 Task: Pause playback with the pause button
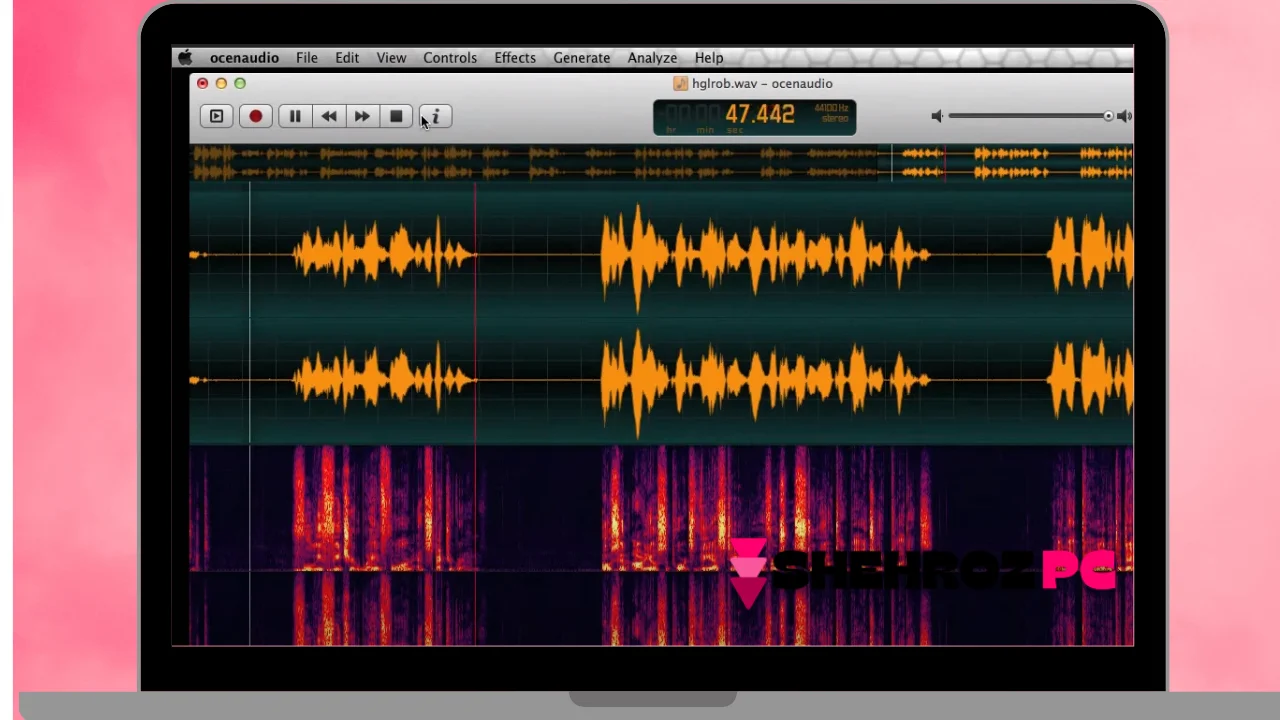pyautogui.click(x=295, y=117)
